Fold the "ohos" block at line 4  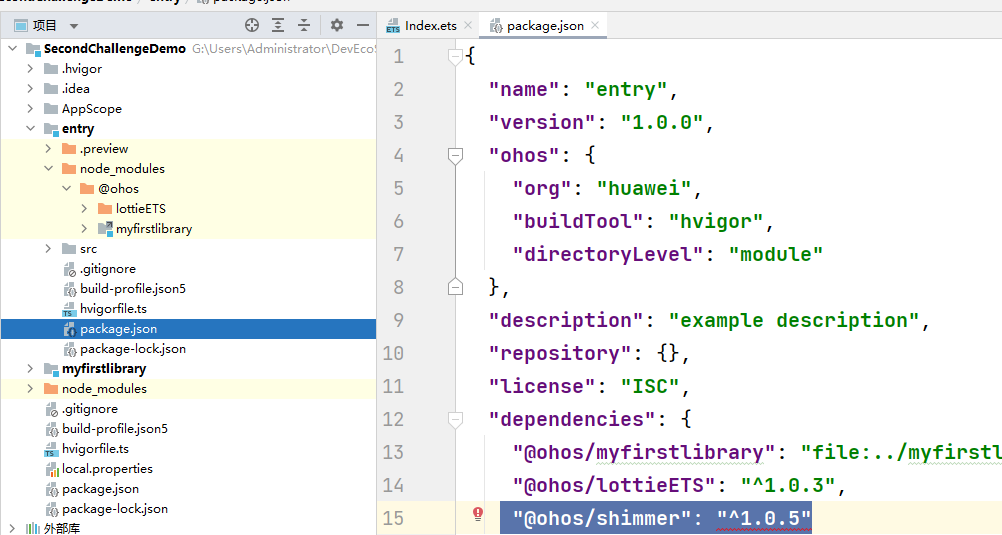click(x=455, y=155)
